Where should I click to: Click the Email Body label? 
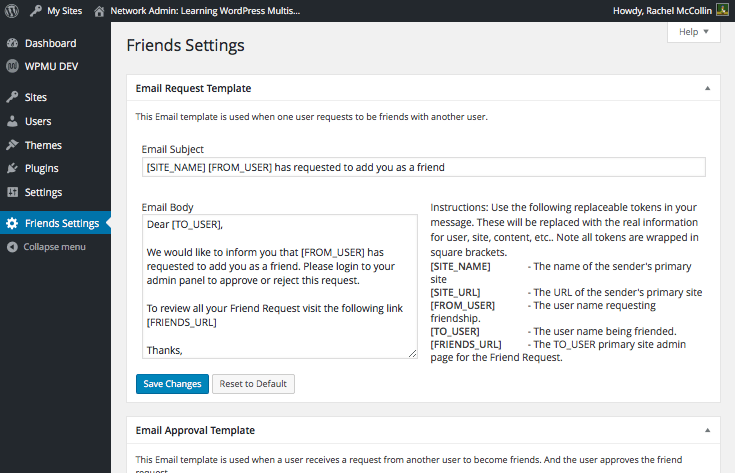tap(167, 207)
